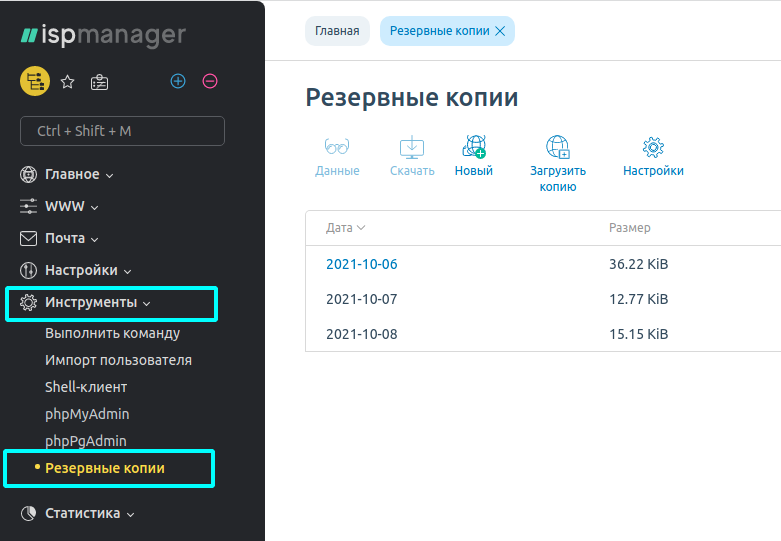This screenshot has height=541, width=781.
Task: Open phpMyAdmin from the sidebar
Action: point(87,414)
